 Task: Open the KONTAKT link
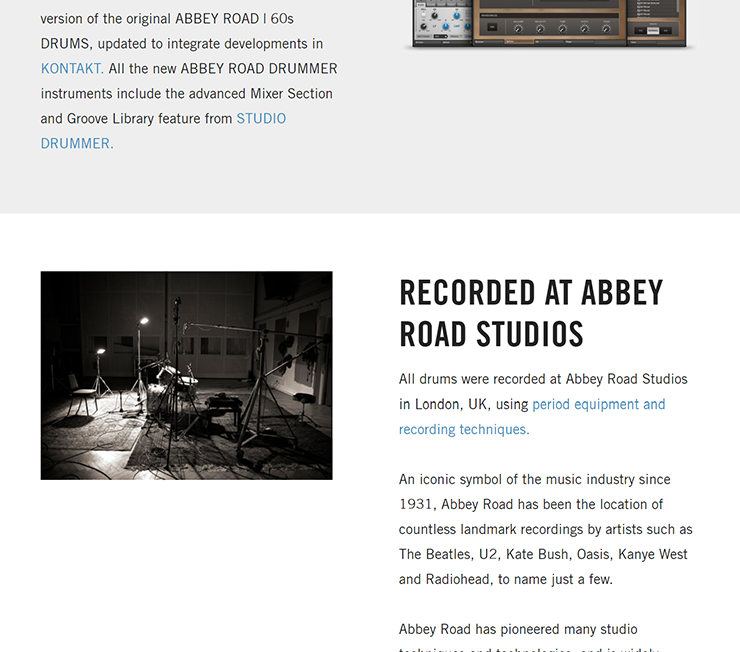tap(72, 68)
